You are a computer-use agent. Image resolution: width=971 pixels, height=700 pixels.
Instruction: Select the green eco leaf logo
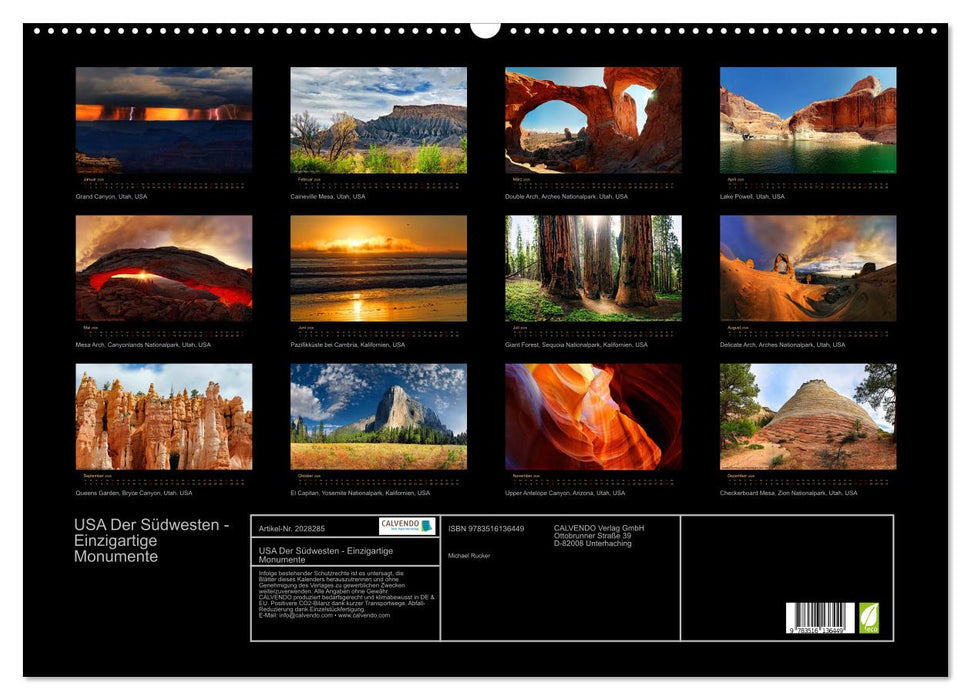[x=868, y=618]
